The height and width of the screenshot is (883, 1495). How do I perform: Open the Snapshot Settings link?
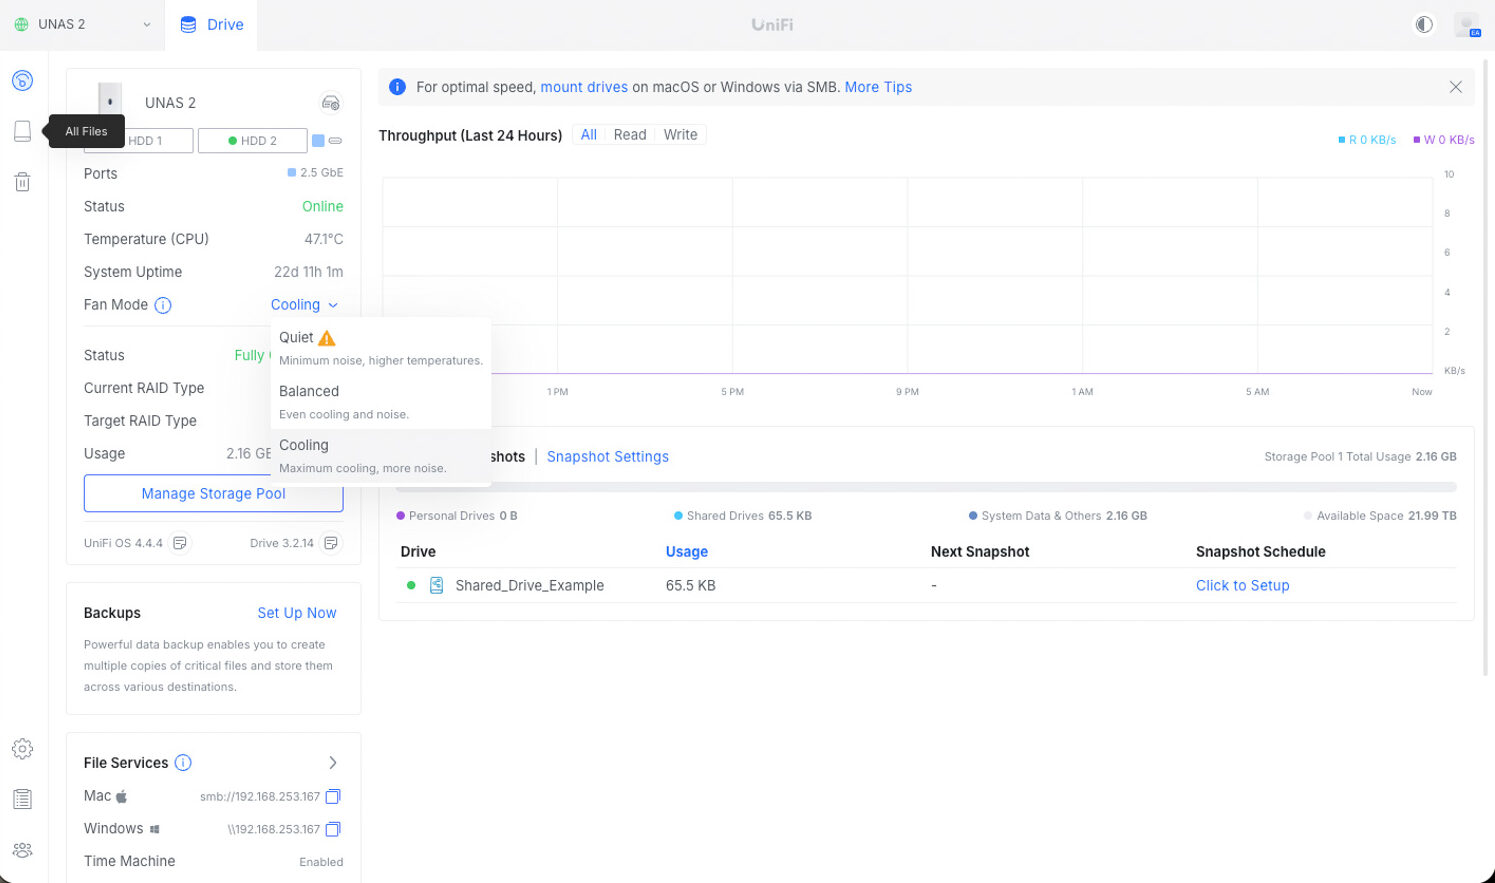tap(607, 457)
